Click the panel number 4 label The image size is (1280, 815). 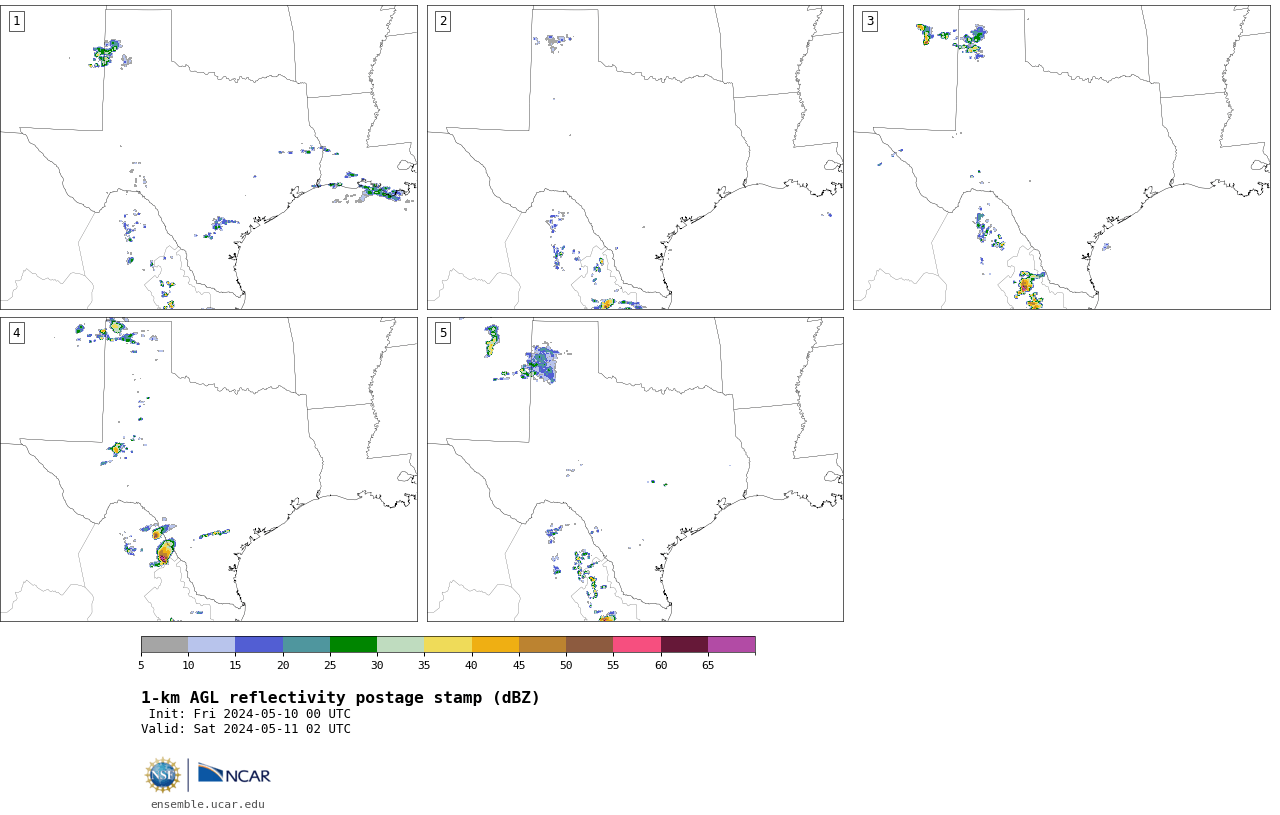[16, 333]
